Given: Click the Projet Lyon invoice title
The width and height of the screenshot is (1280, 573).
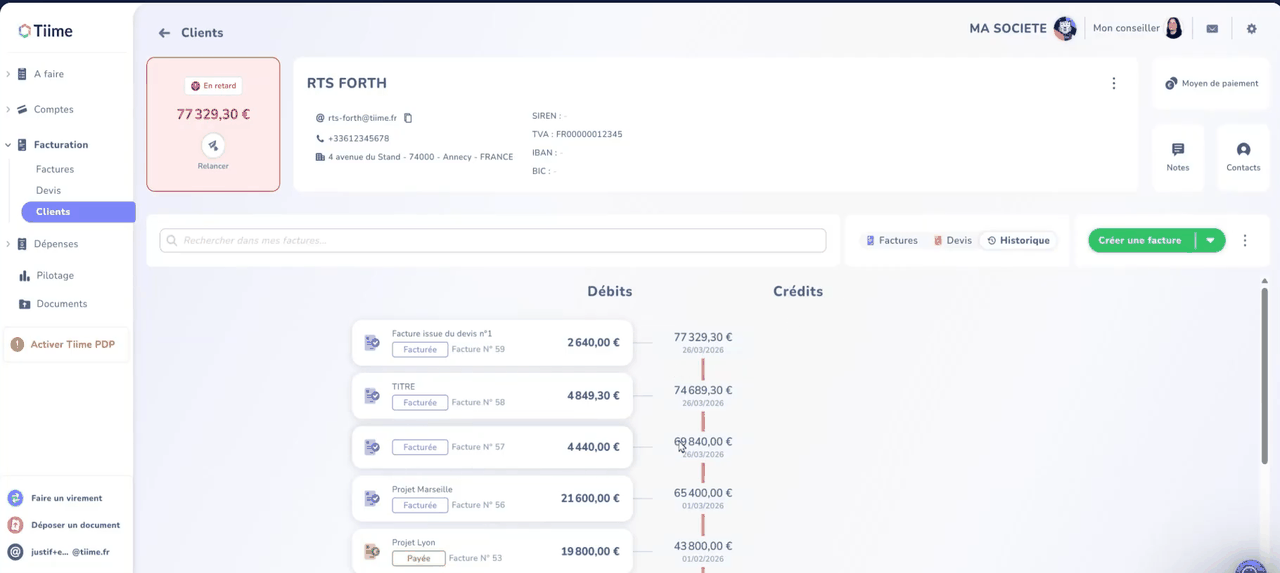Looking at the screenshot, I should 414,543.
